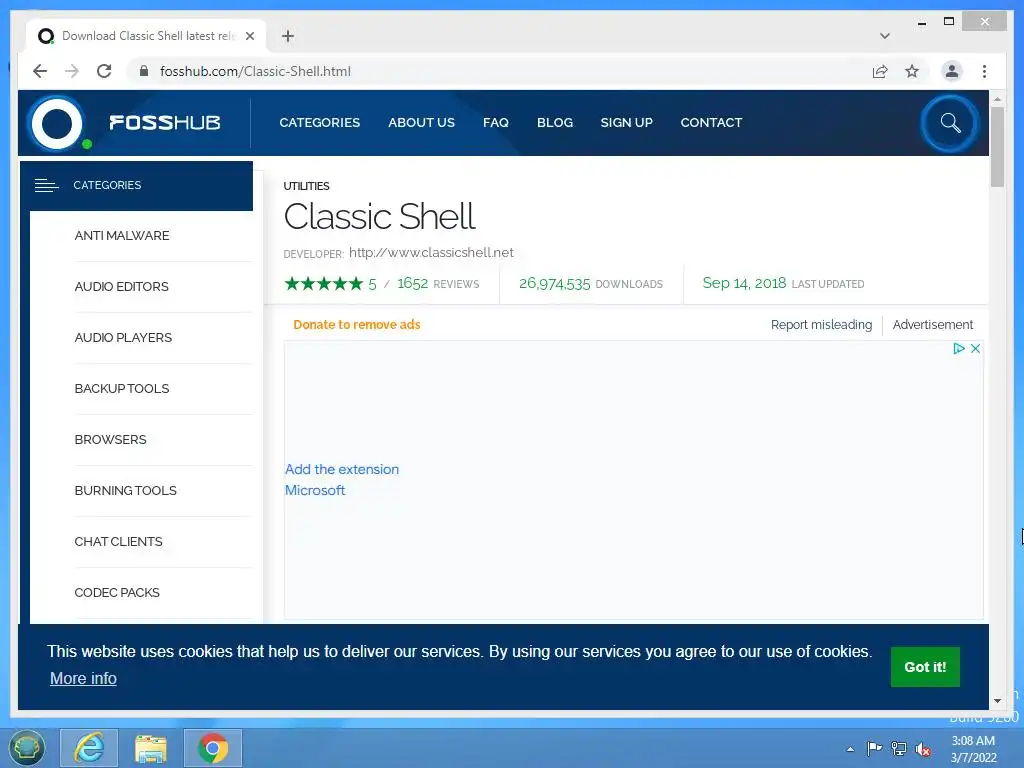Click scrollbar up arrow

click(x=997, y=99)
